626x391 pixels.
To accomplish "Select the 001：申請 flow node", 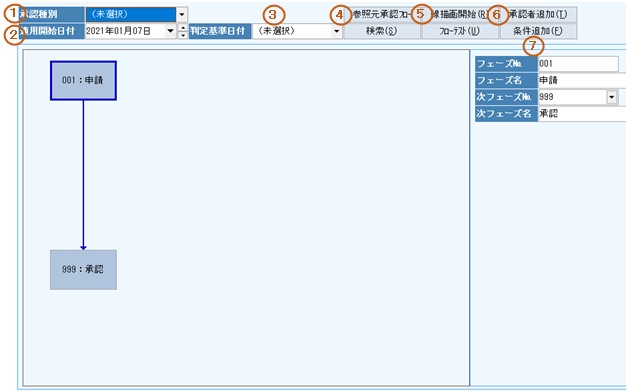I will [83, 80].
